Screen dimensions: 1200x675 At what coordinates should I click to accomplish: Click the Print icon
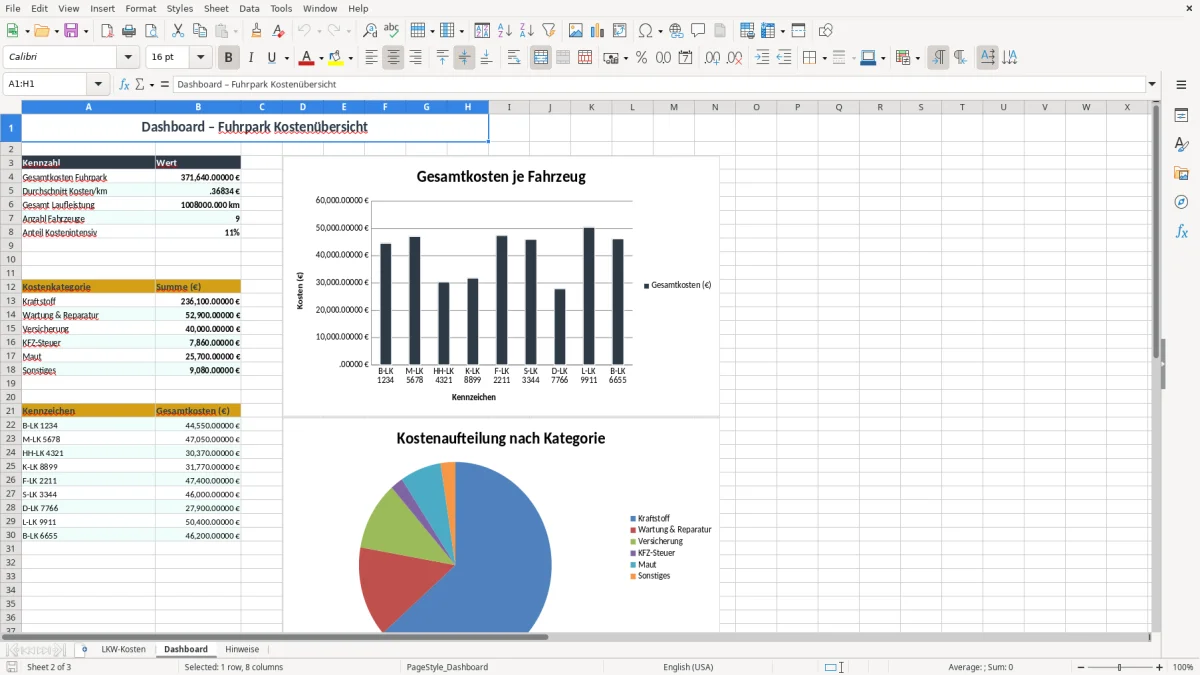pyautogui.click(x=129, y=31)
